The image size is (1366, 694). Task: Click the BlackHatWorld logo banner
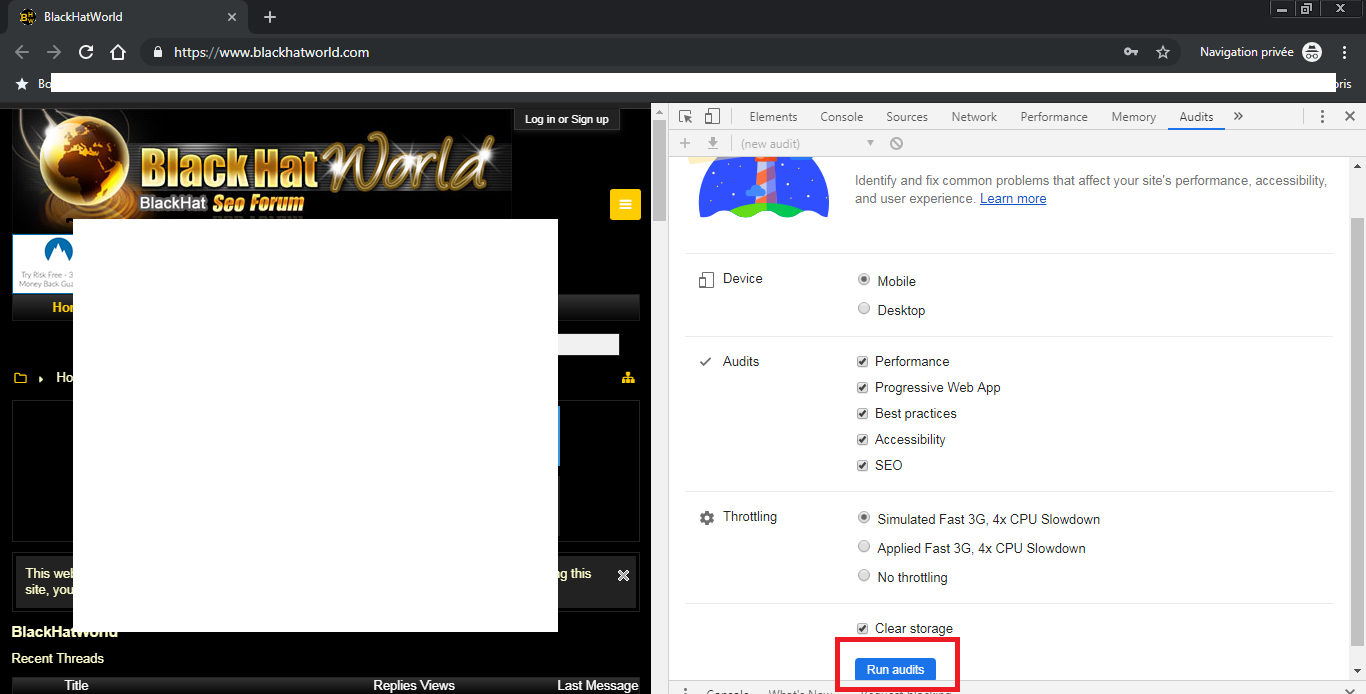(x=262, y=164)
